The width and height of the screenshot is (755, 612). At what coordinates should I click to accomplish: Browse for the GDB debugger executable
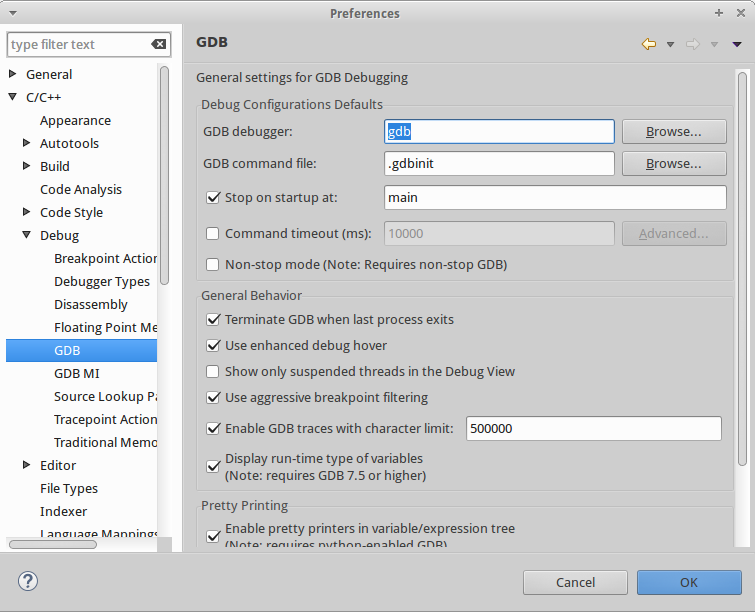click(674, 131)
